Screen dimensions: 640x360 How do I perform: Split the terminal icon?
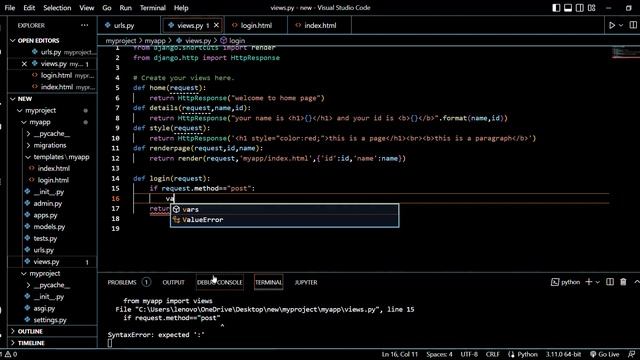(x=610, y=282)
